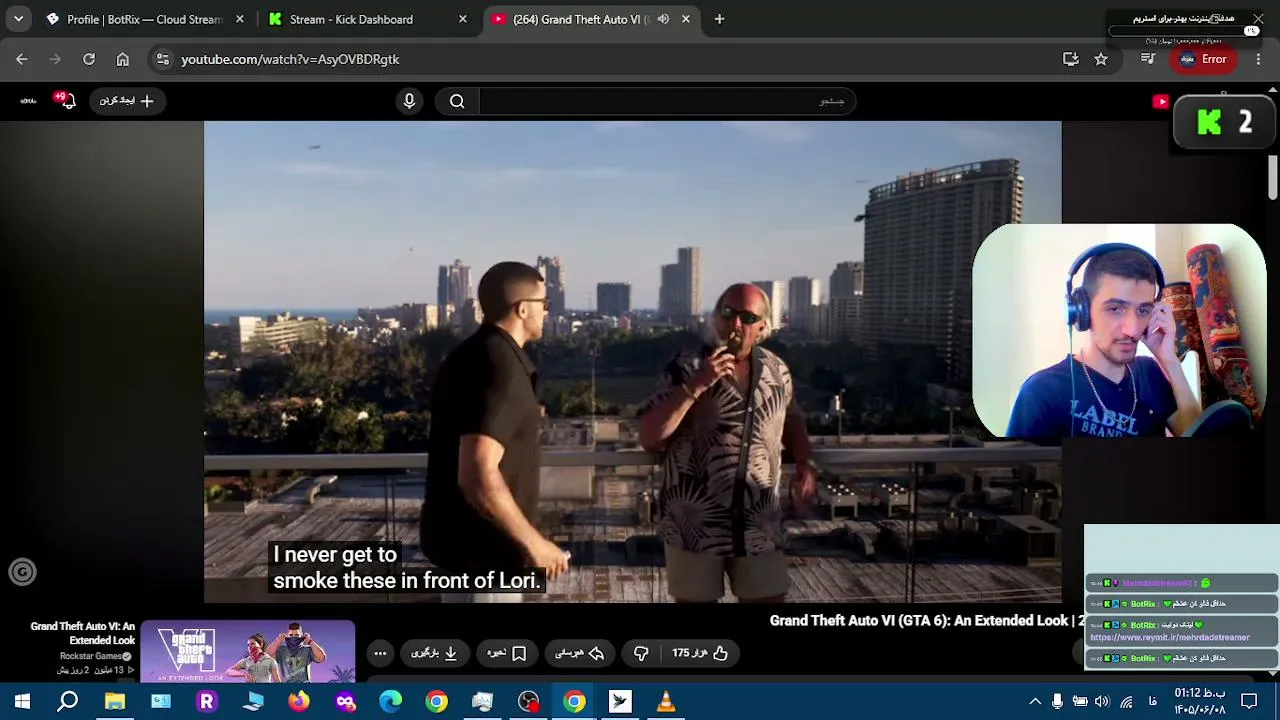Screen dimensions: 1280x720
Task: Open the browser home page
Action: click(x=122, y=59)
